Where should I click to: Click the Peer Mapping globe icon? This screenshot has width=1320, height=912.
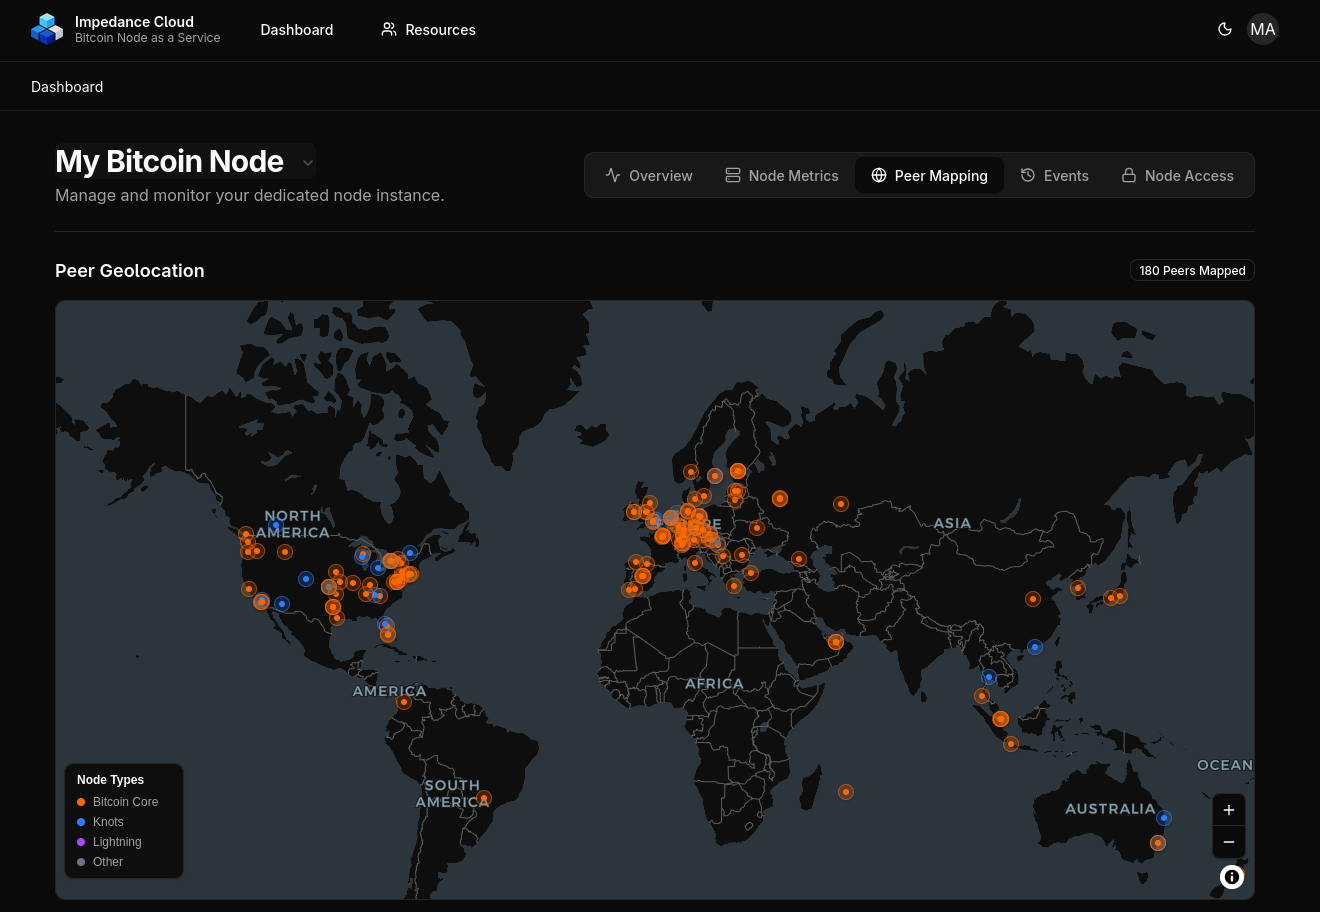(879, 175)
